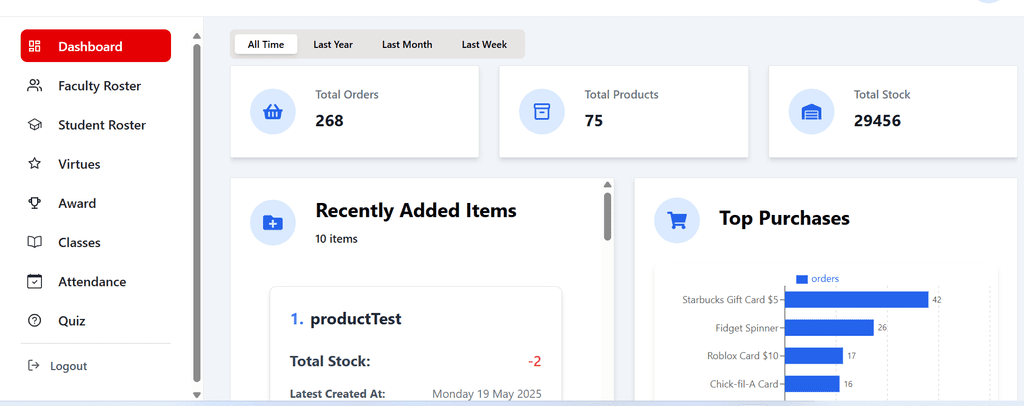Click the Award trophy icon

(x=35, y=203)
